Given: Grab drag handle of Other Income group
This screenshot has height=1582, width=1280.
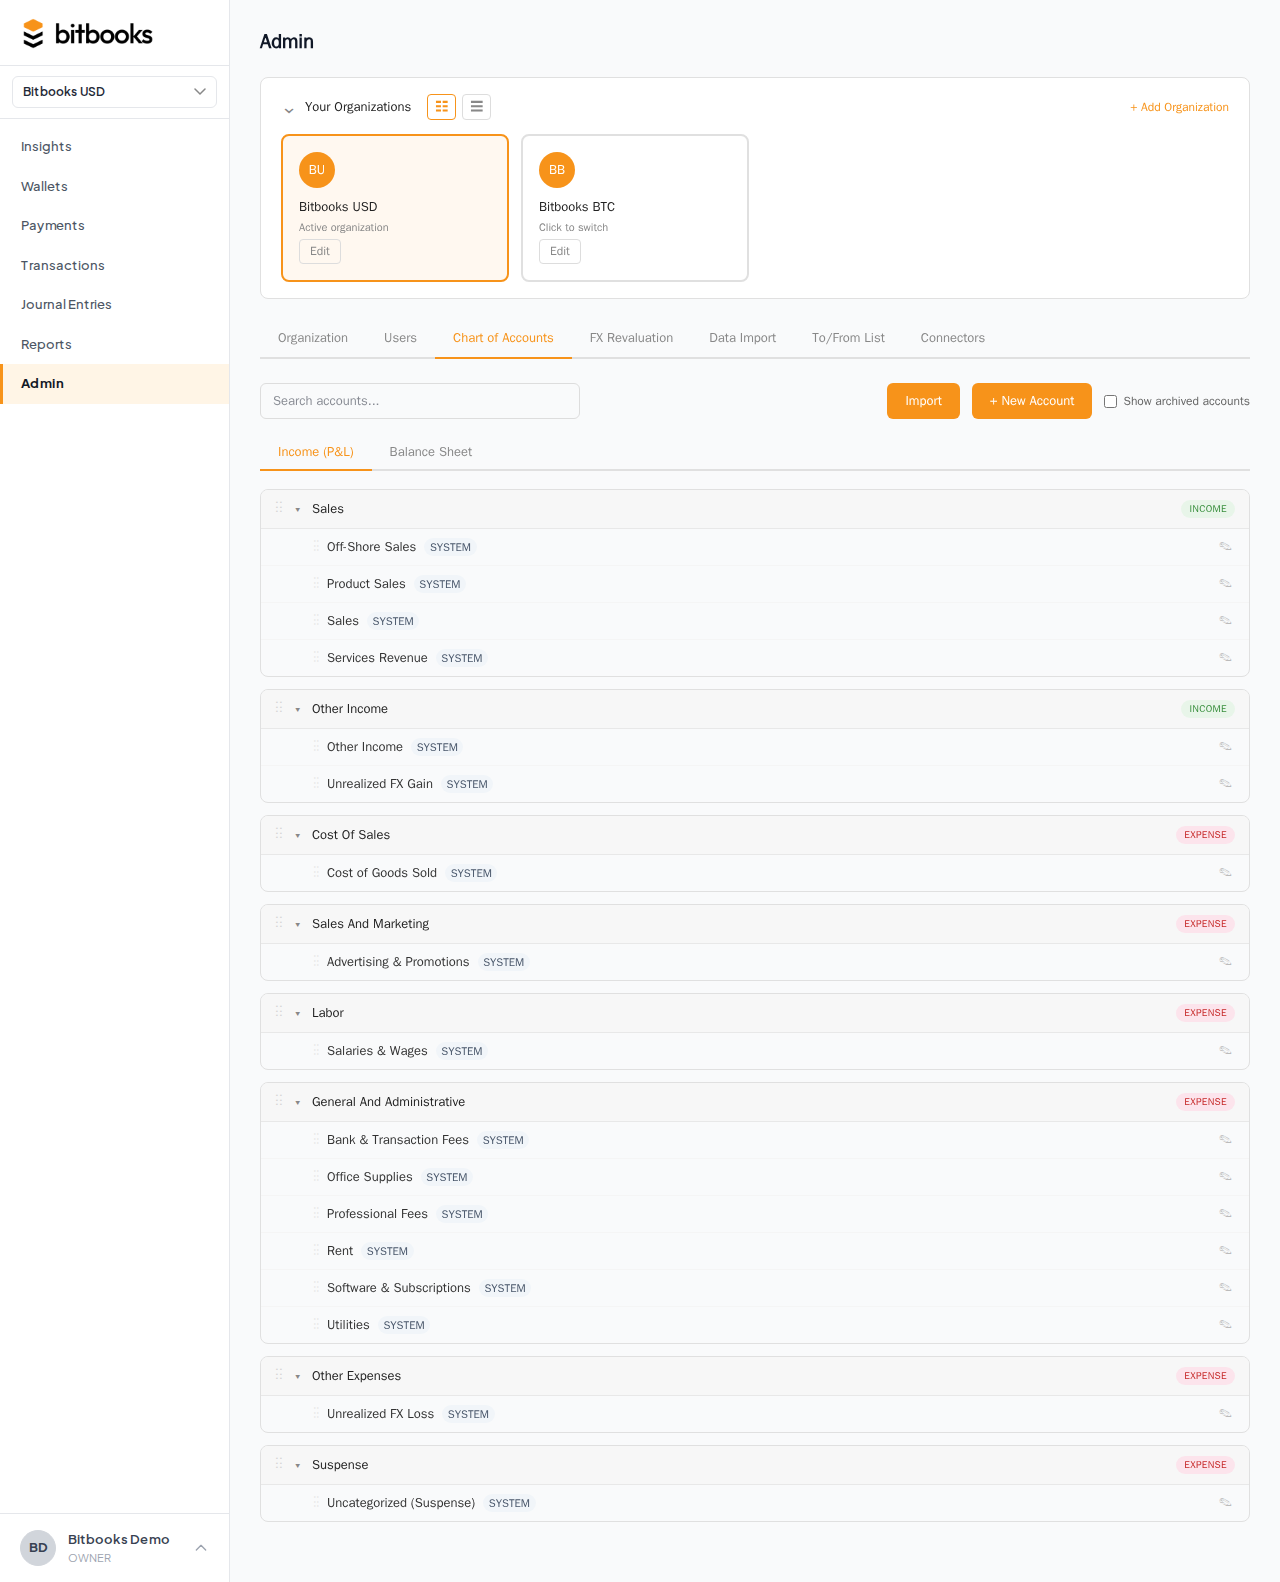Looking at the screenshot, I should tap(279, 708).
